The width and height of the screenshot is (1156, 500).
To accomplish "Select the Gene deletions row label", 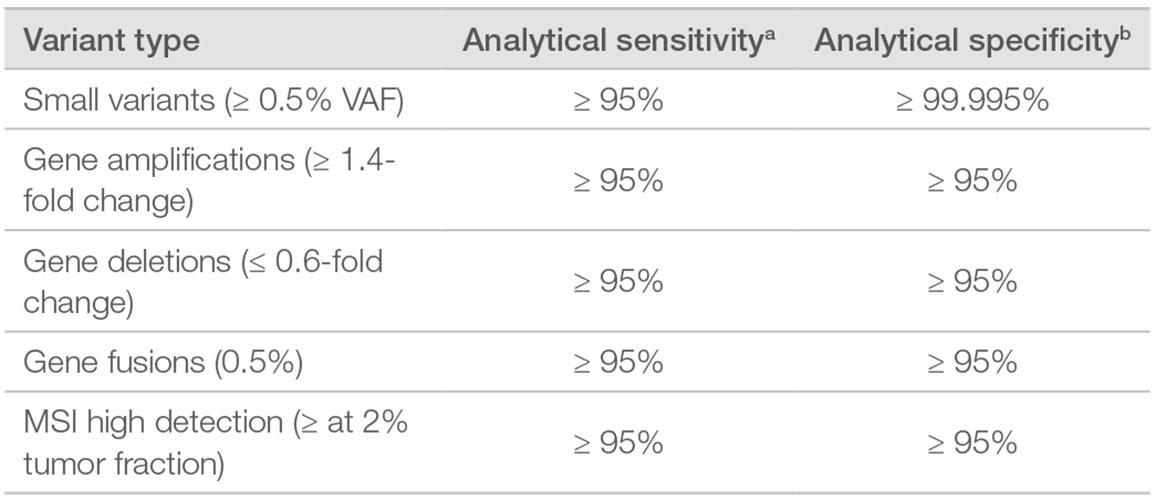I will tap(202, 282).
